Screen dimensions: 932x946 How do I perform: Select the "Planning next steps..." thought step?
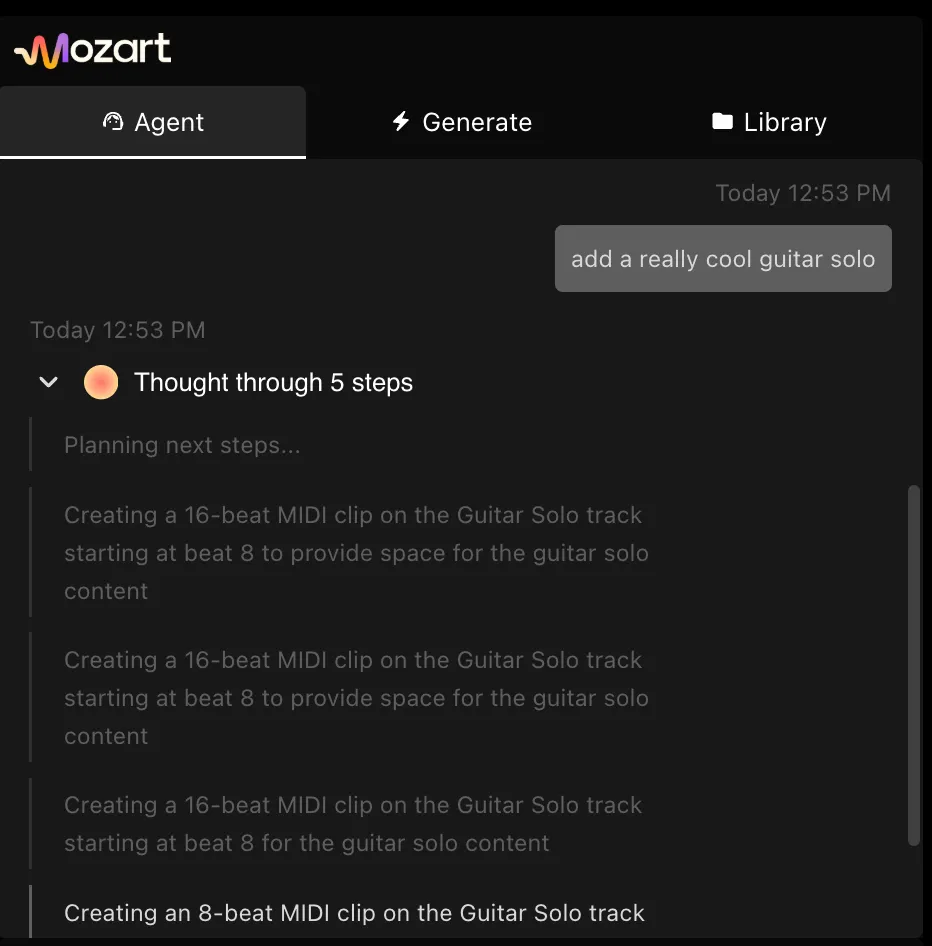(182, 445)
